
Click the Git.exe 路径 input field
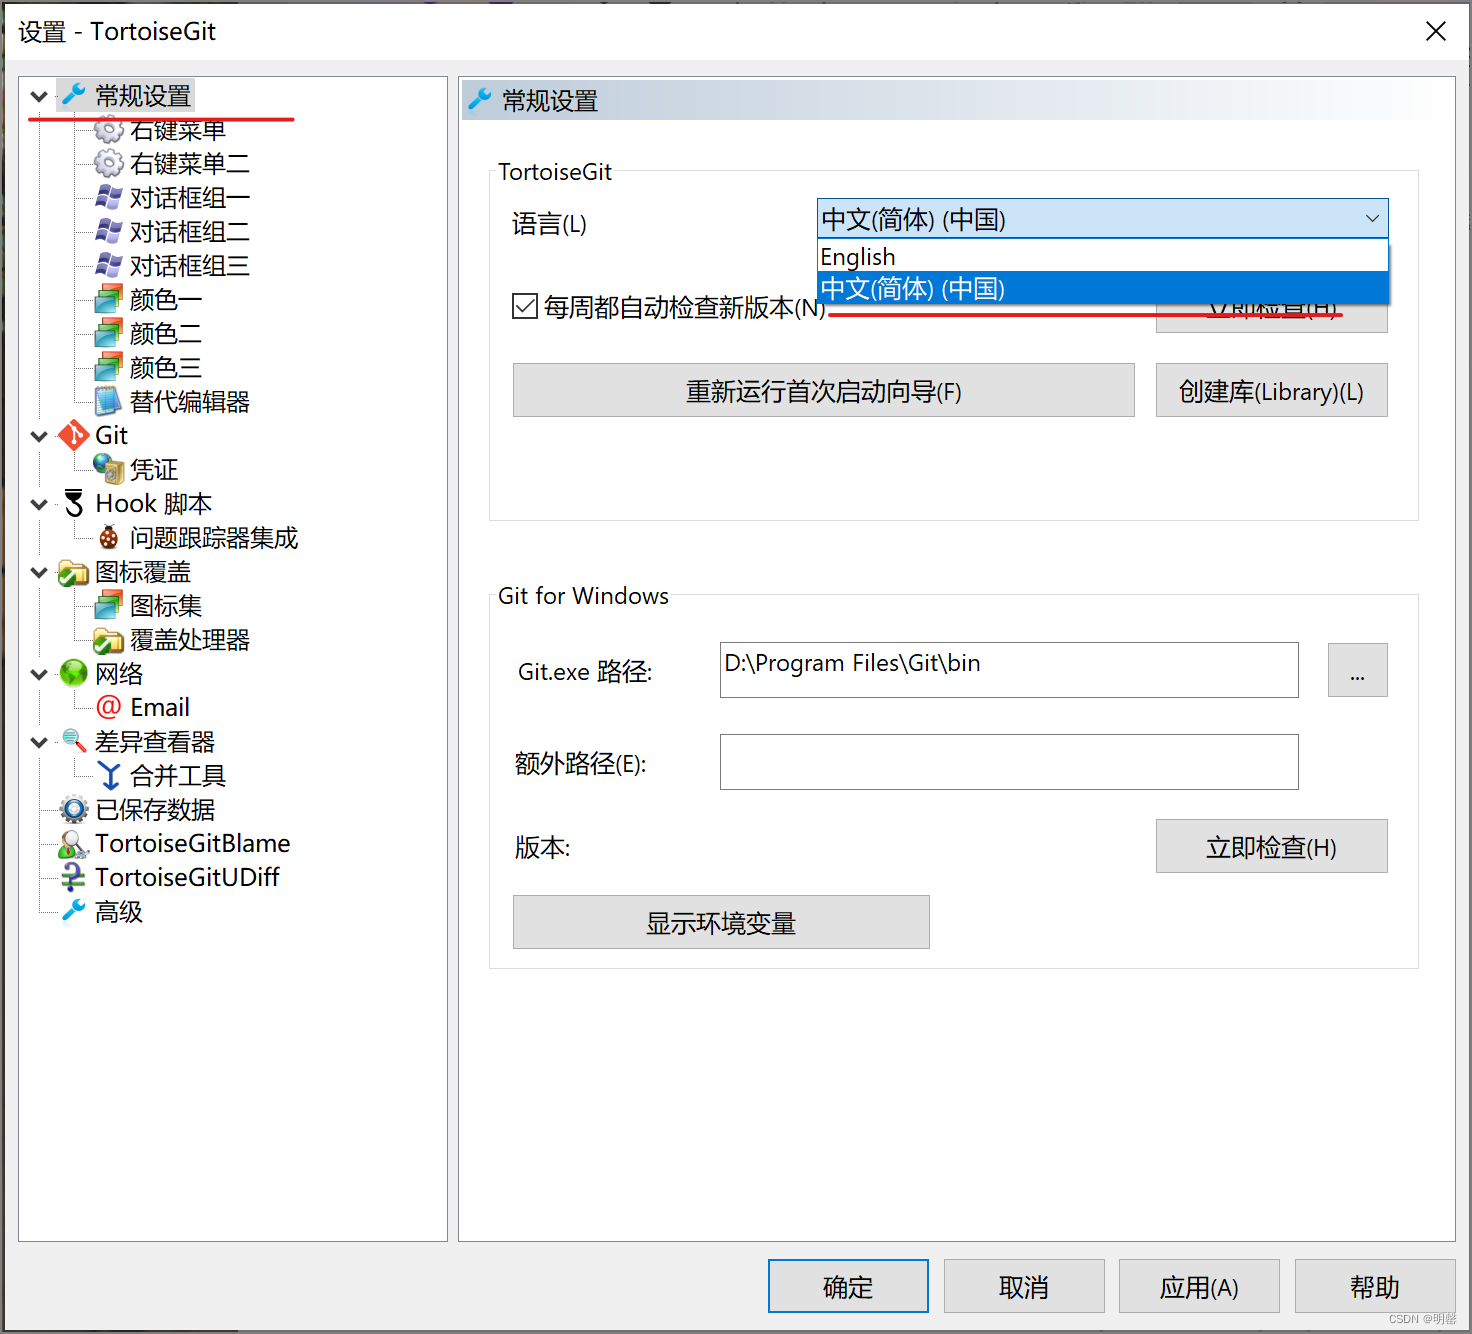click(x=1009, y=670)
